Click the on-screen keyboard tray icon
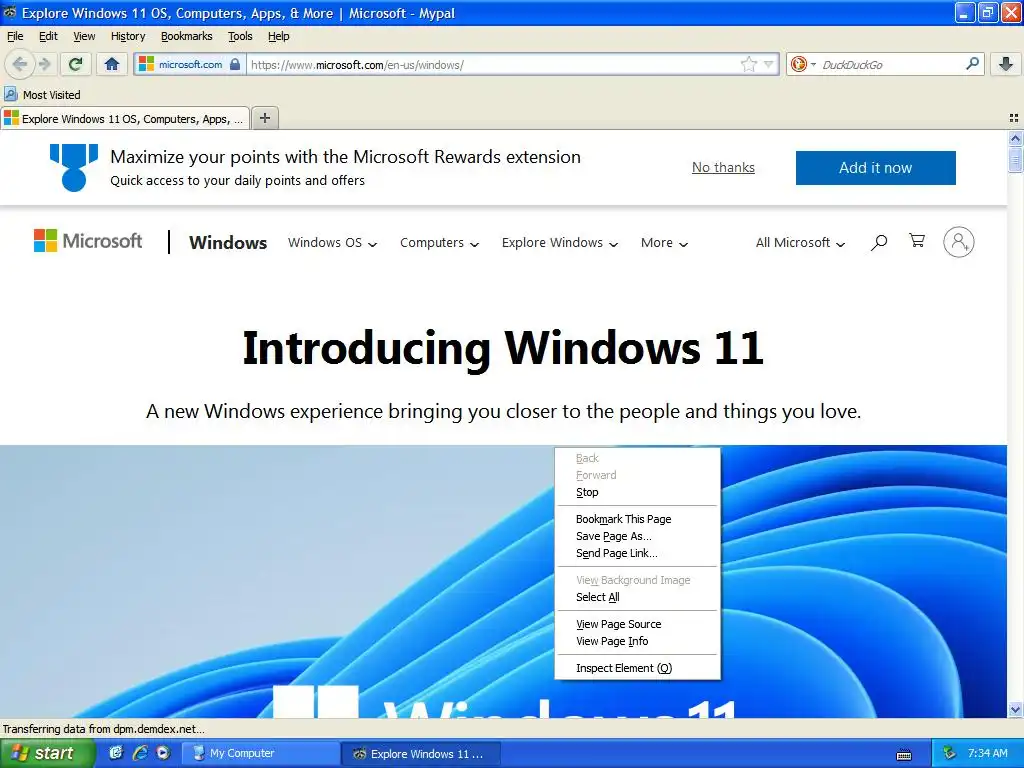Screen dimensions: 1024x768 [x=904, y=755]
